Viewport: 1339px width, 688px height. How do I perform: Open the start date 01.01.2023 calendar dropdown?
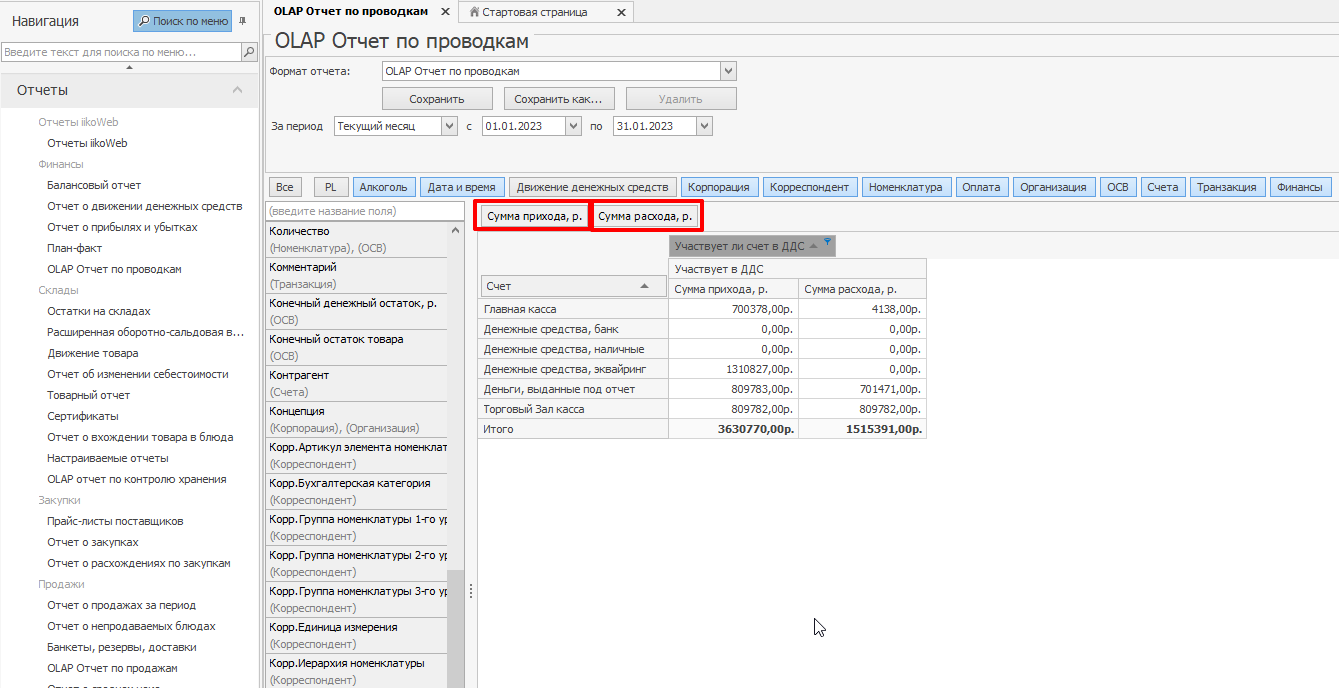point(573,126)
